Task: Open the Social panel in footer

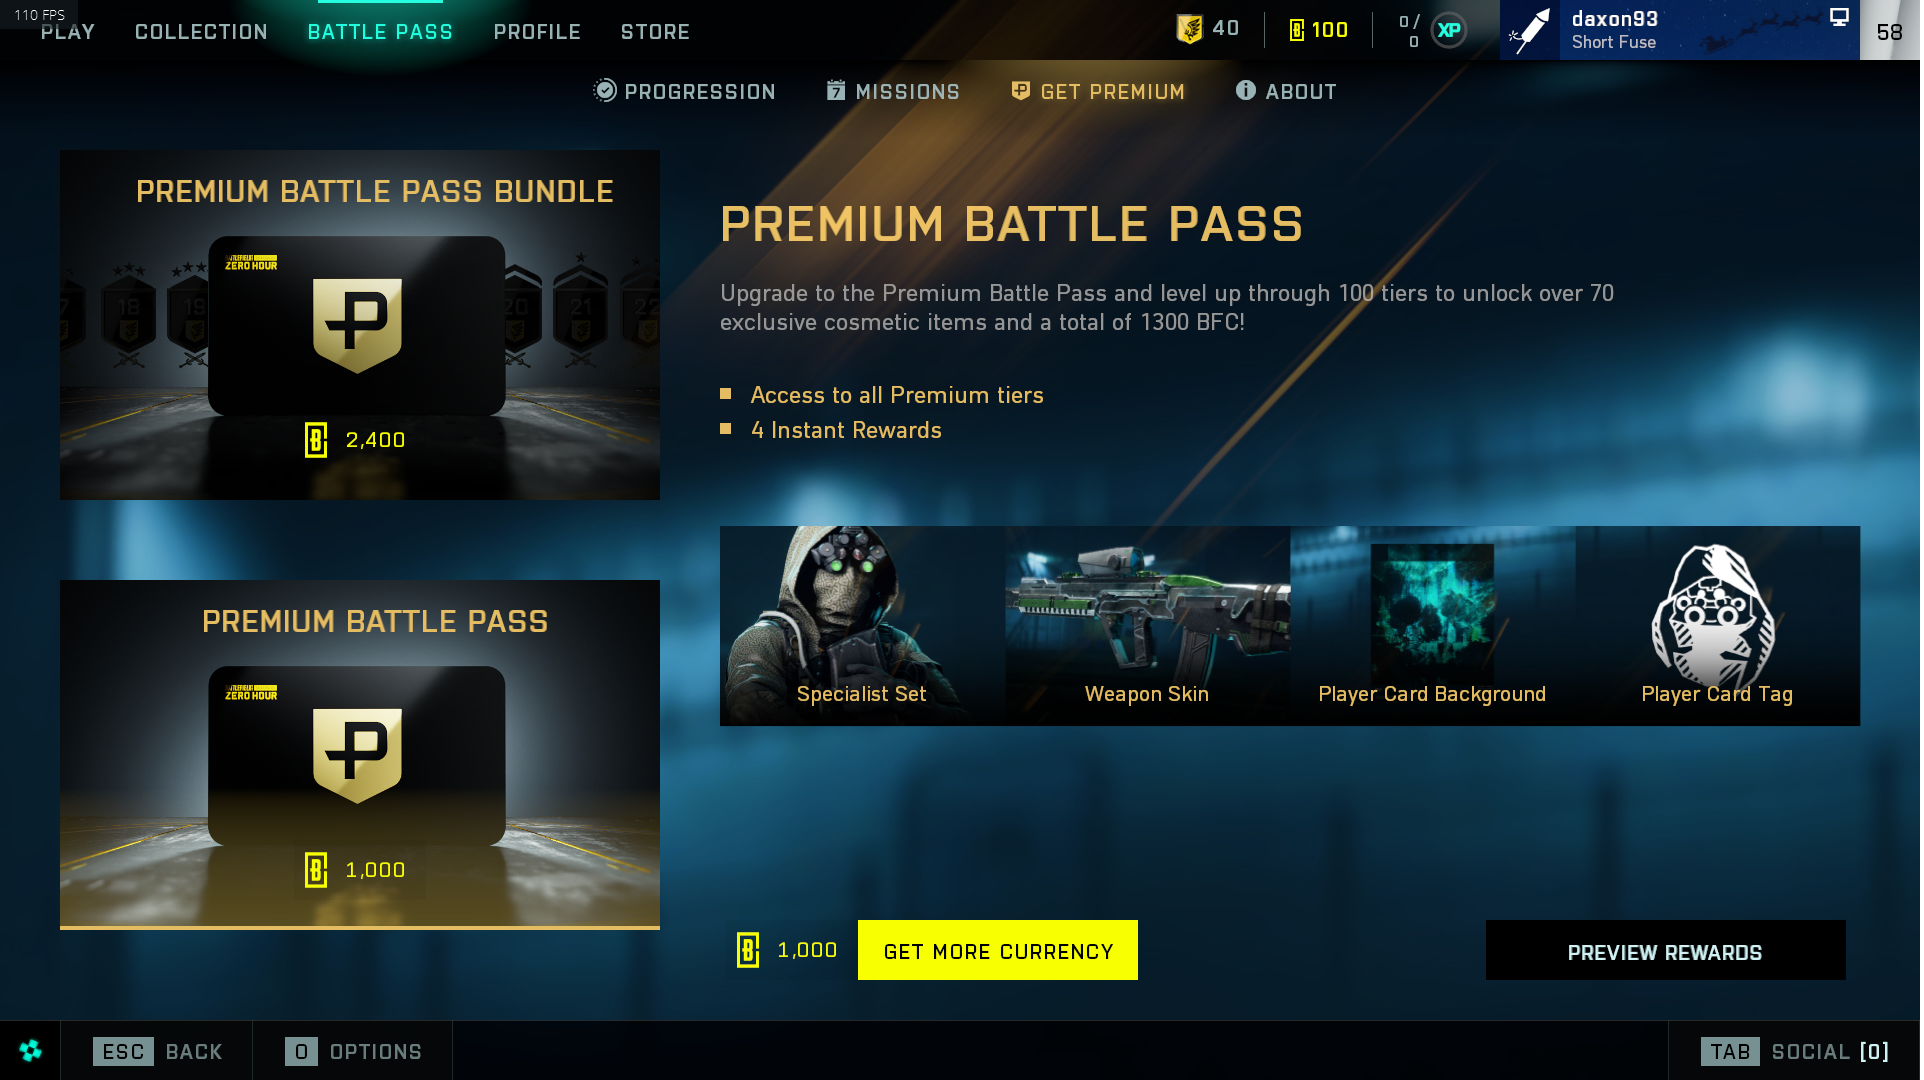Action: click(1795, 1051)
